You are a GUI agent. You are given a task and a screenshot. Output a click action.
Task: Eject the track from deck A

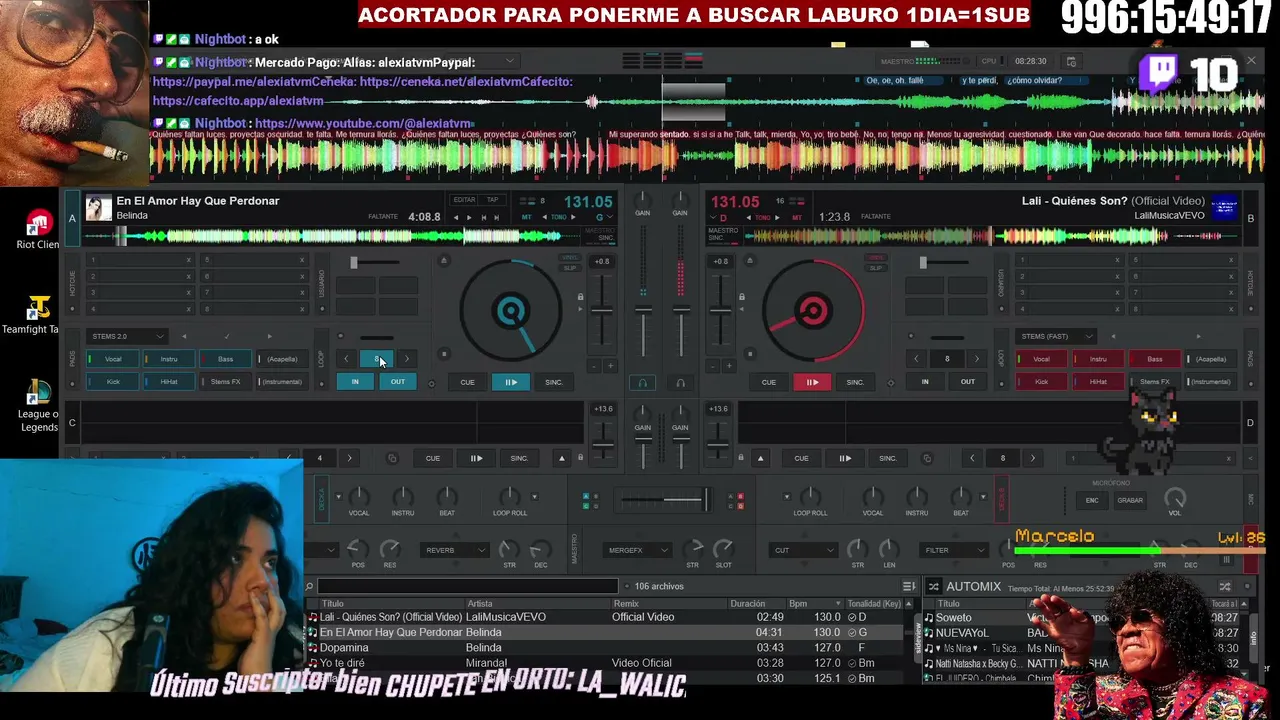pyautogui.click(x=444, y=262)
